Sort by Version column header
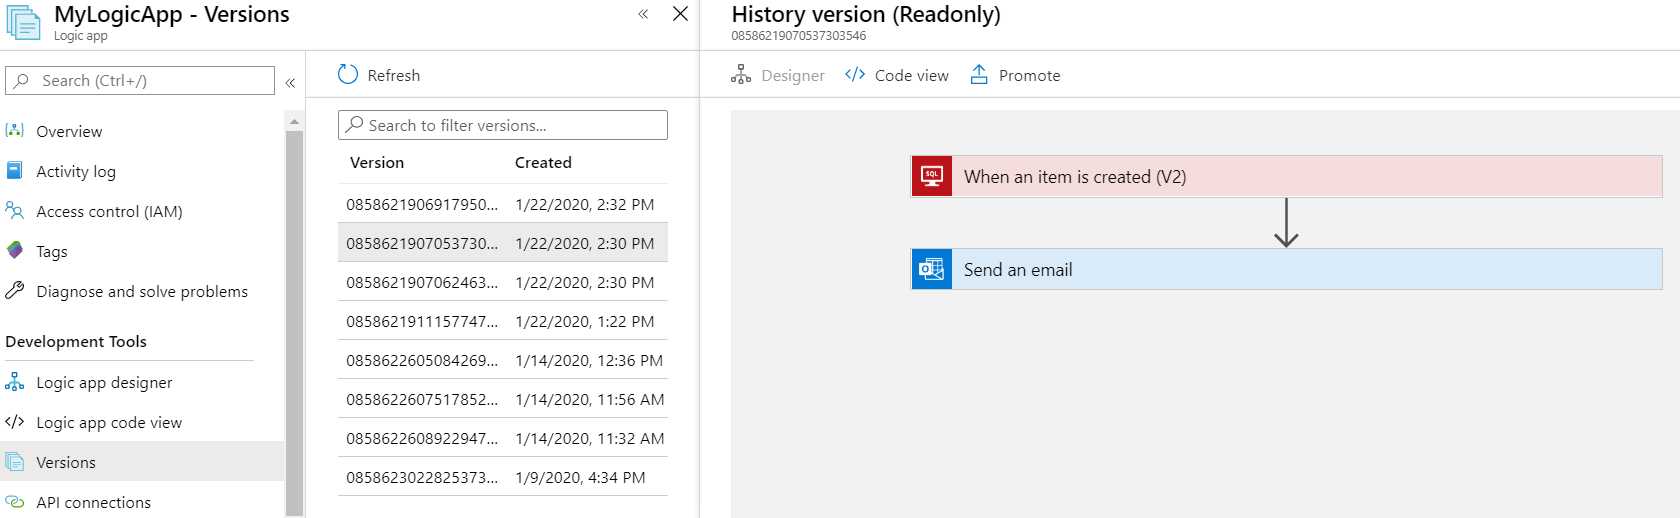This screenshot has width=1680, height=518. (x=377, y=163)
